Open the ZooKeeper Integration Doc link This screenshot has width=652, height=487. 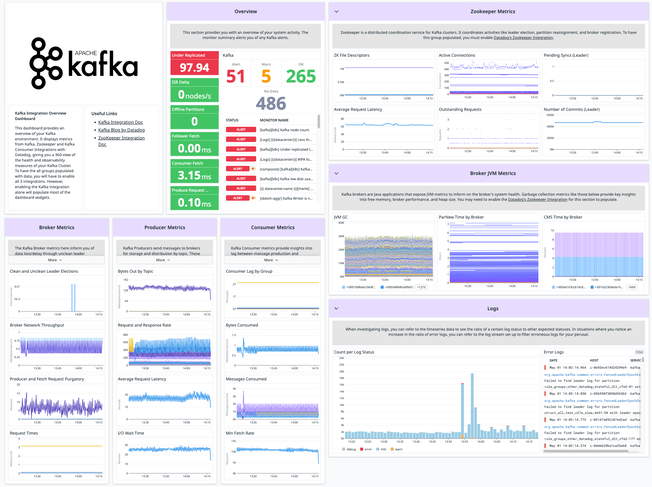[x=125, y=138]
